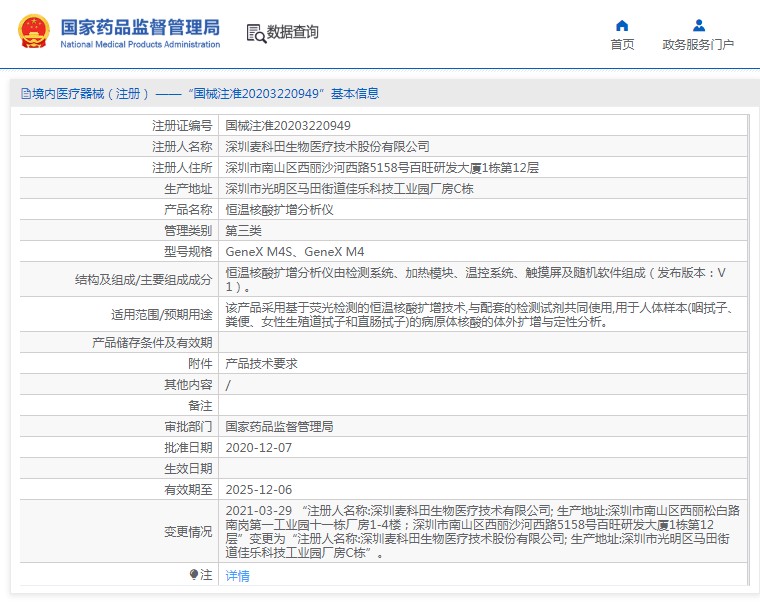This screenshot has width=760, height=602.
Task: Click the data query magnifier icon
Action: click(x=256, y=33)
